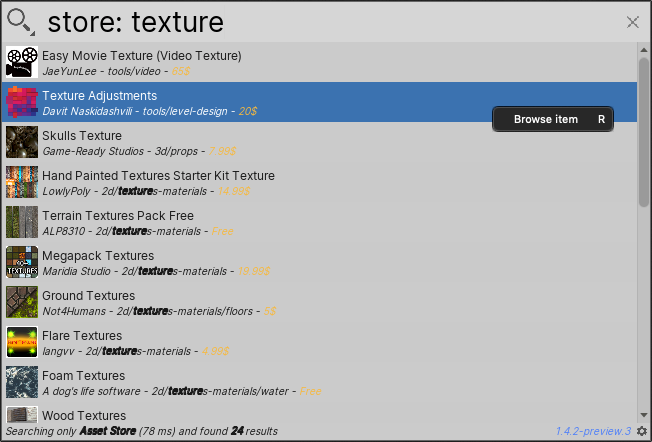Image resolution: width=652 pixels, height=442 pixels.
Task: Click the Terrain Textures Pack thumbnail icon
Action: [22, 222]
